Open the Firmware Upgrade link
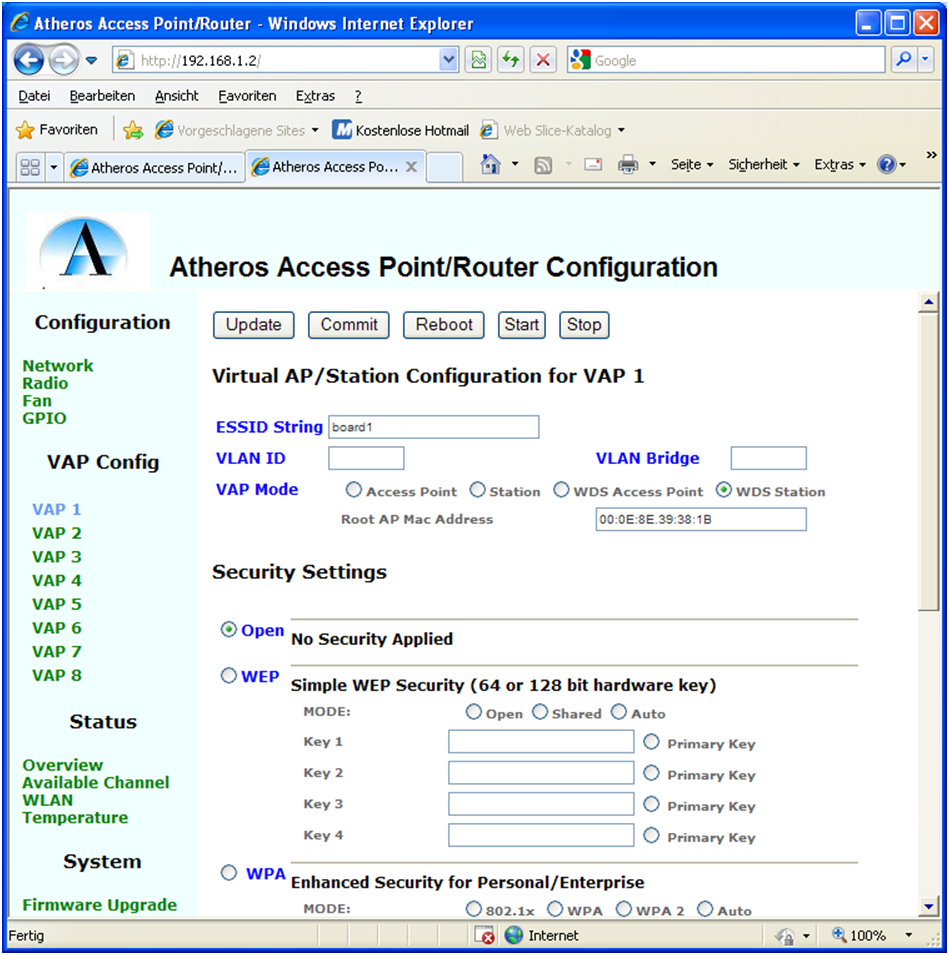The height and width of the screenshot is (955, 949). click(x=99, y=905)
